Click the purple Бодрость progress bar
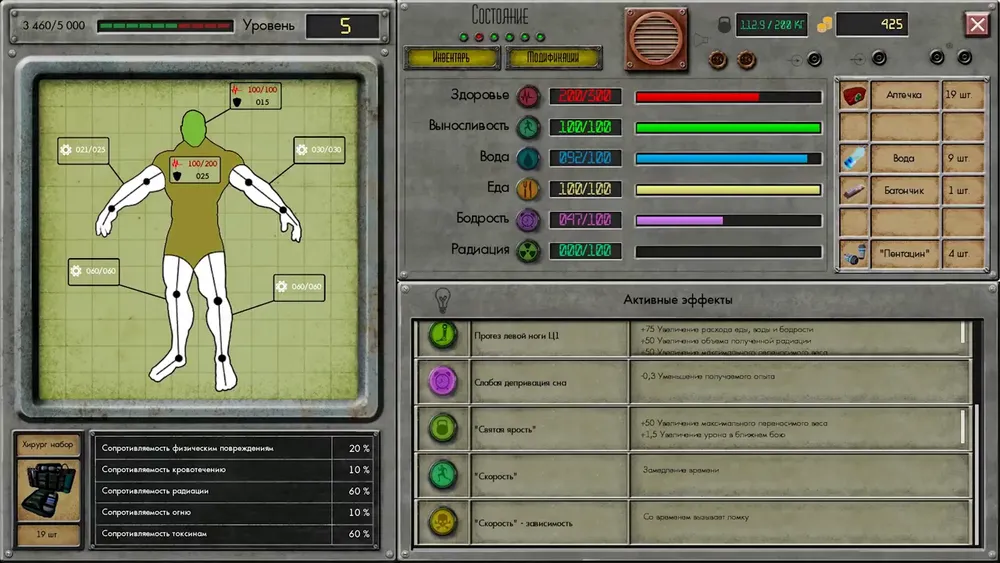 [x=728, y=221]
